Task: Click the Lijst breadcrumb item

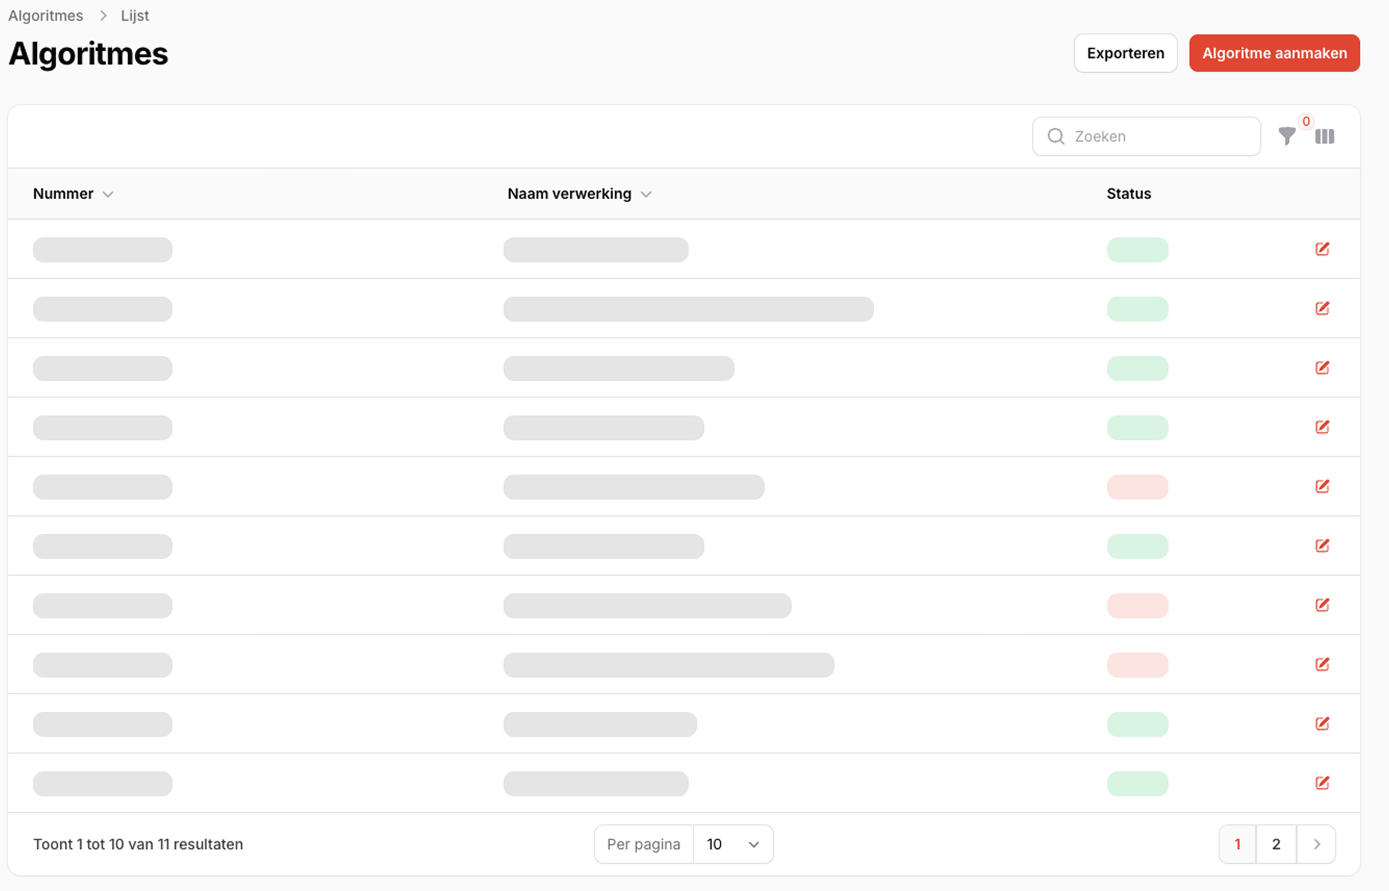Action: tap(135, 16)
